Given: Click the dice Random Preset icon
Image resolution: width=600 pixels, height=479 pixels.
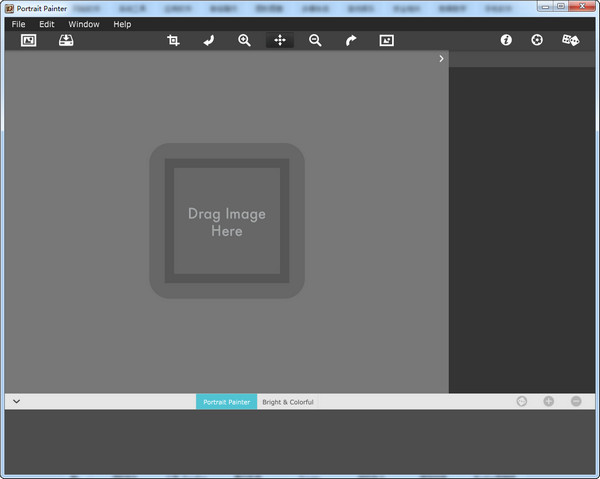Looking at the screenshot, I should click(570, 40).
